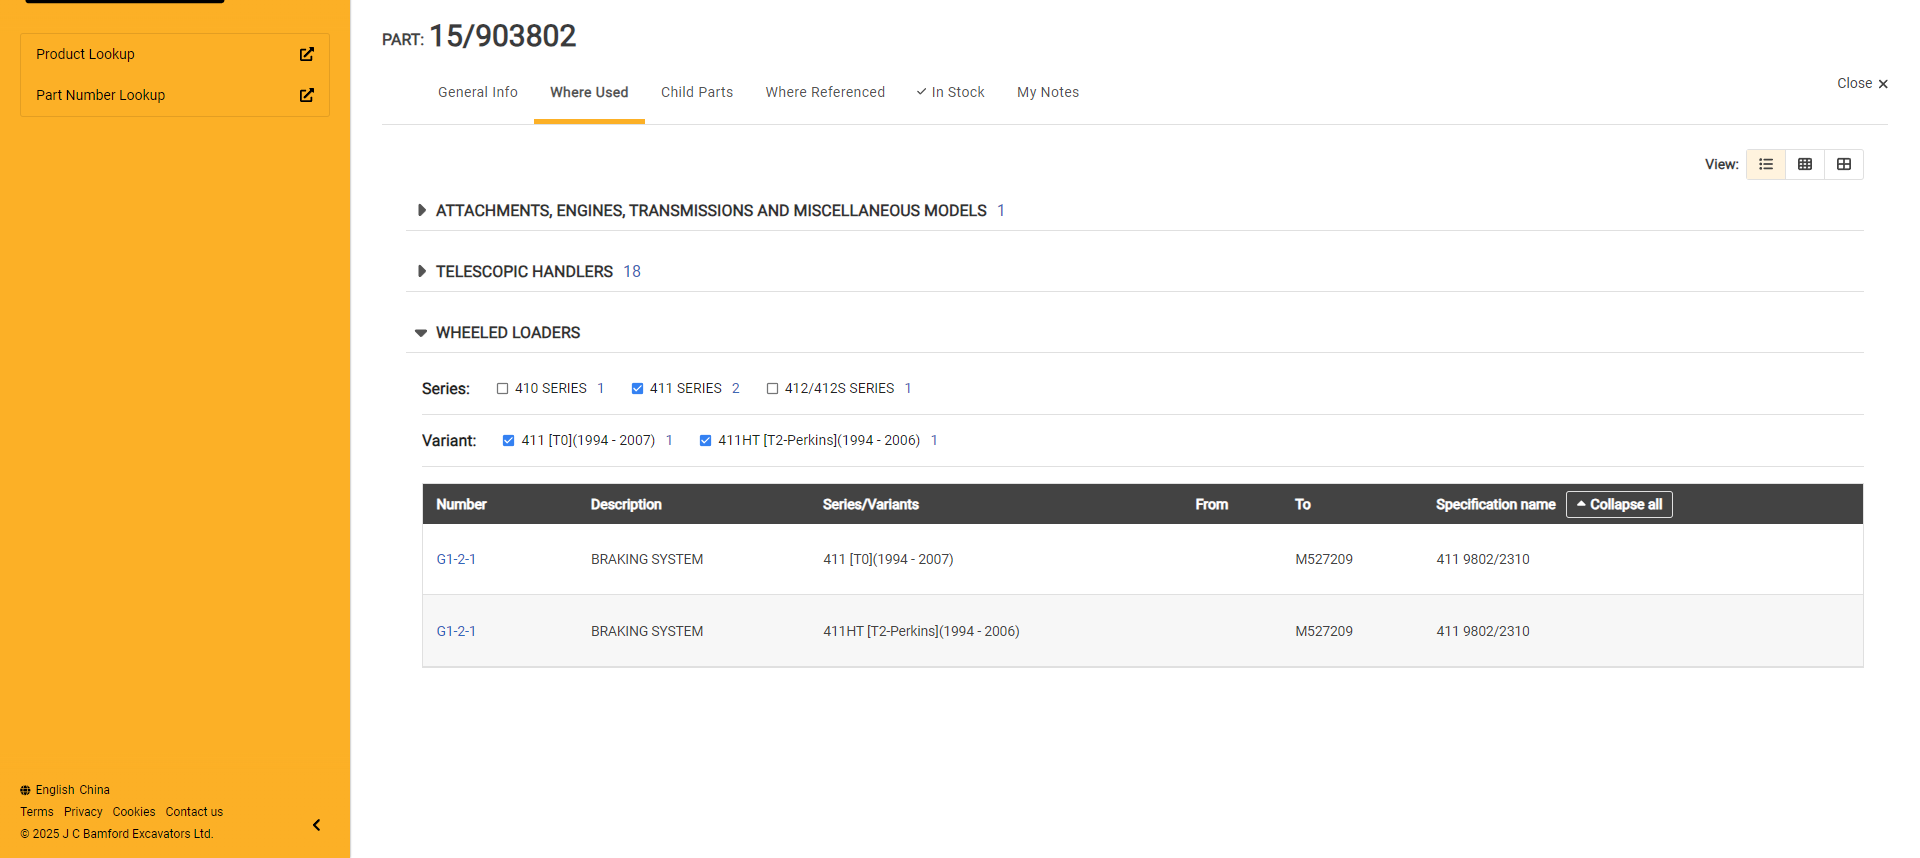This screenshot has width=1920, height=858.
Task: Switch to list view icon
Action: click(1766, 164)
